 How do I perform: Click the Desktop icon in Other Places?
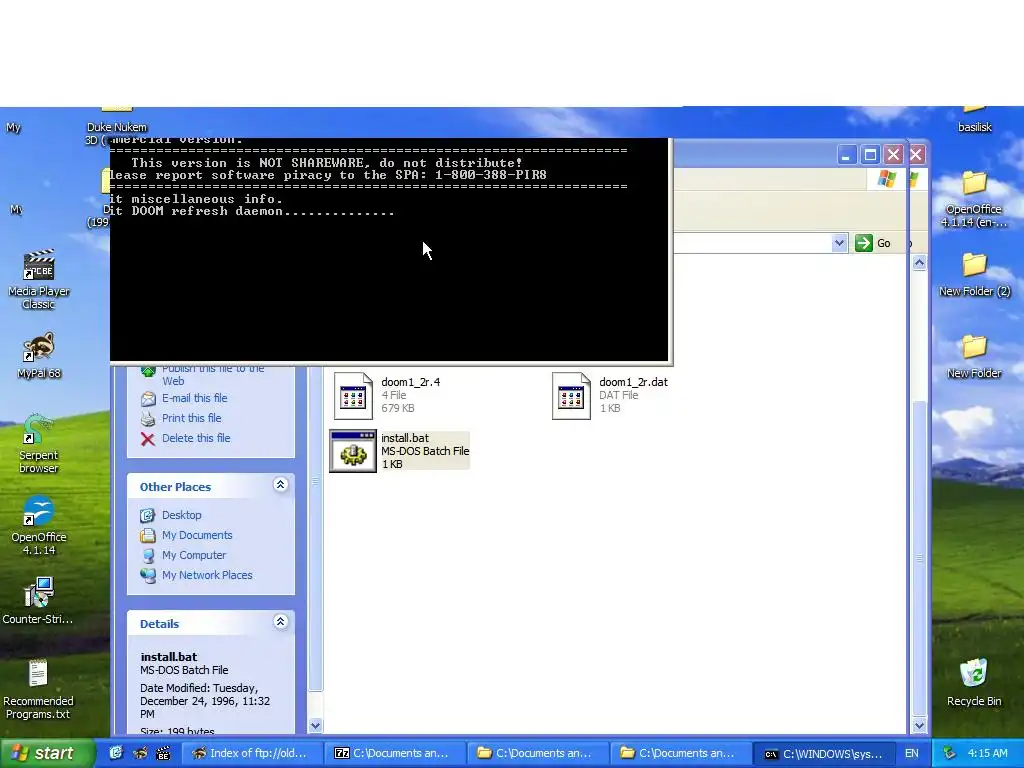pyautogui.click(x=148, y=515)
